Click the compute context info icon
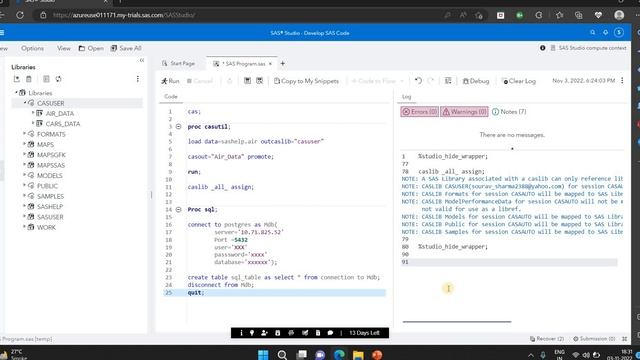 tap(542, 48)
